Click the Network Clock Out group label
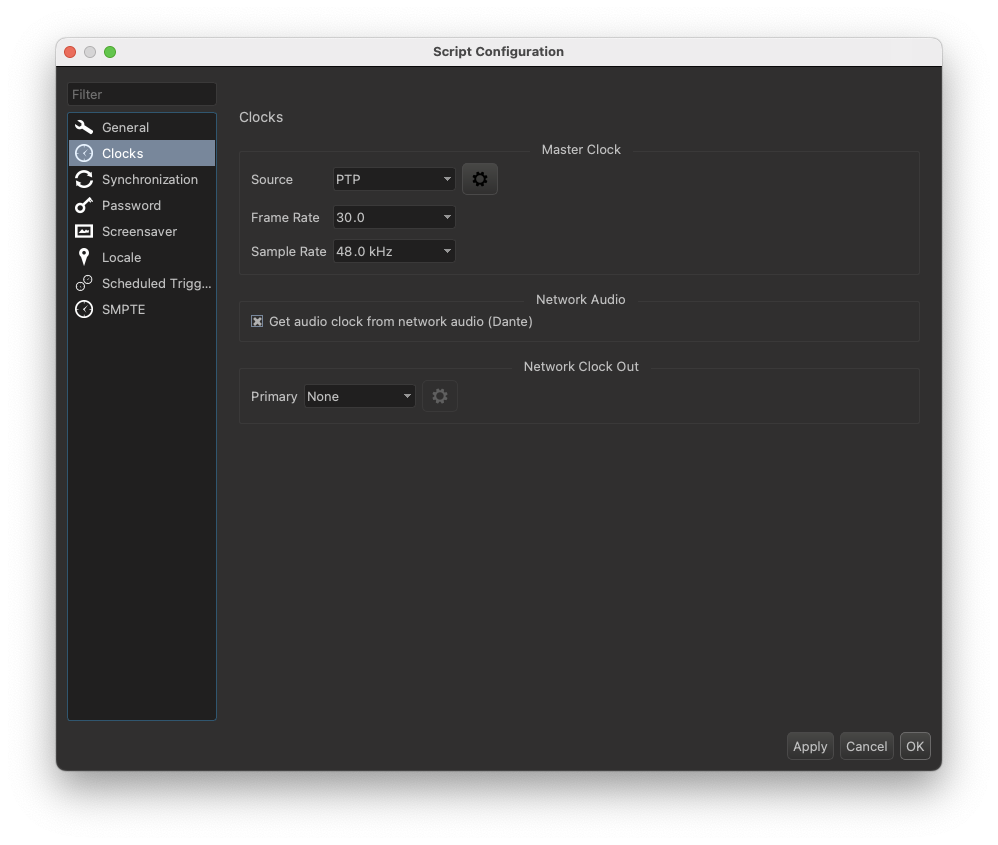 pos(581,367)
